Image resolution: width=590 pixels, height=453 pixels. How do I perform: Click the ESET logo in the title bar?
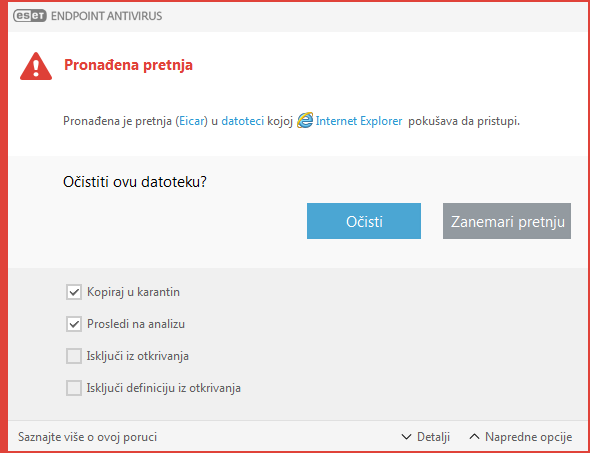(30, 16)
